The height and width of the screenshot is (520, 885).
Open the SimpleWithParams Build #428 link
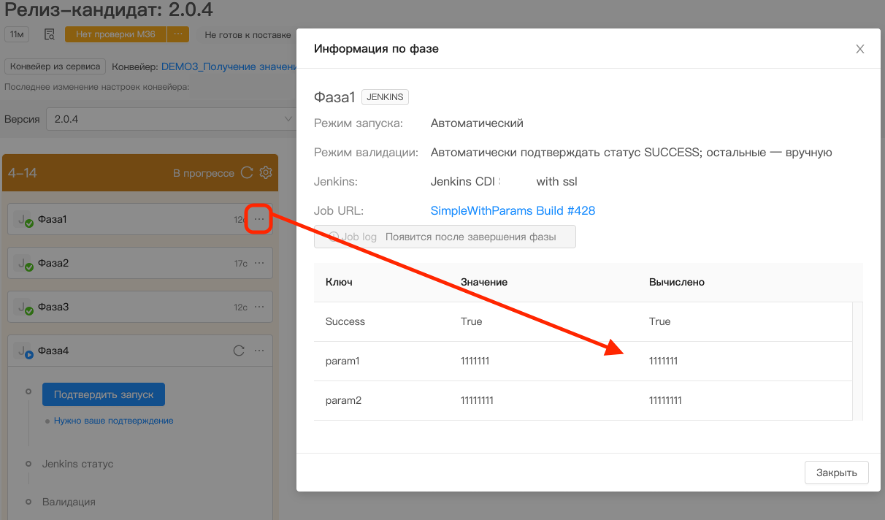[512, 211]
